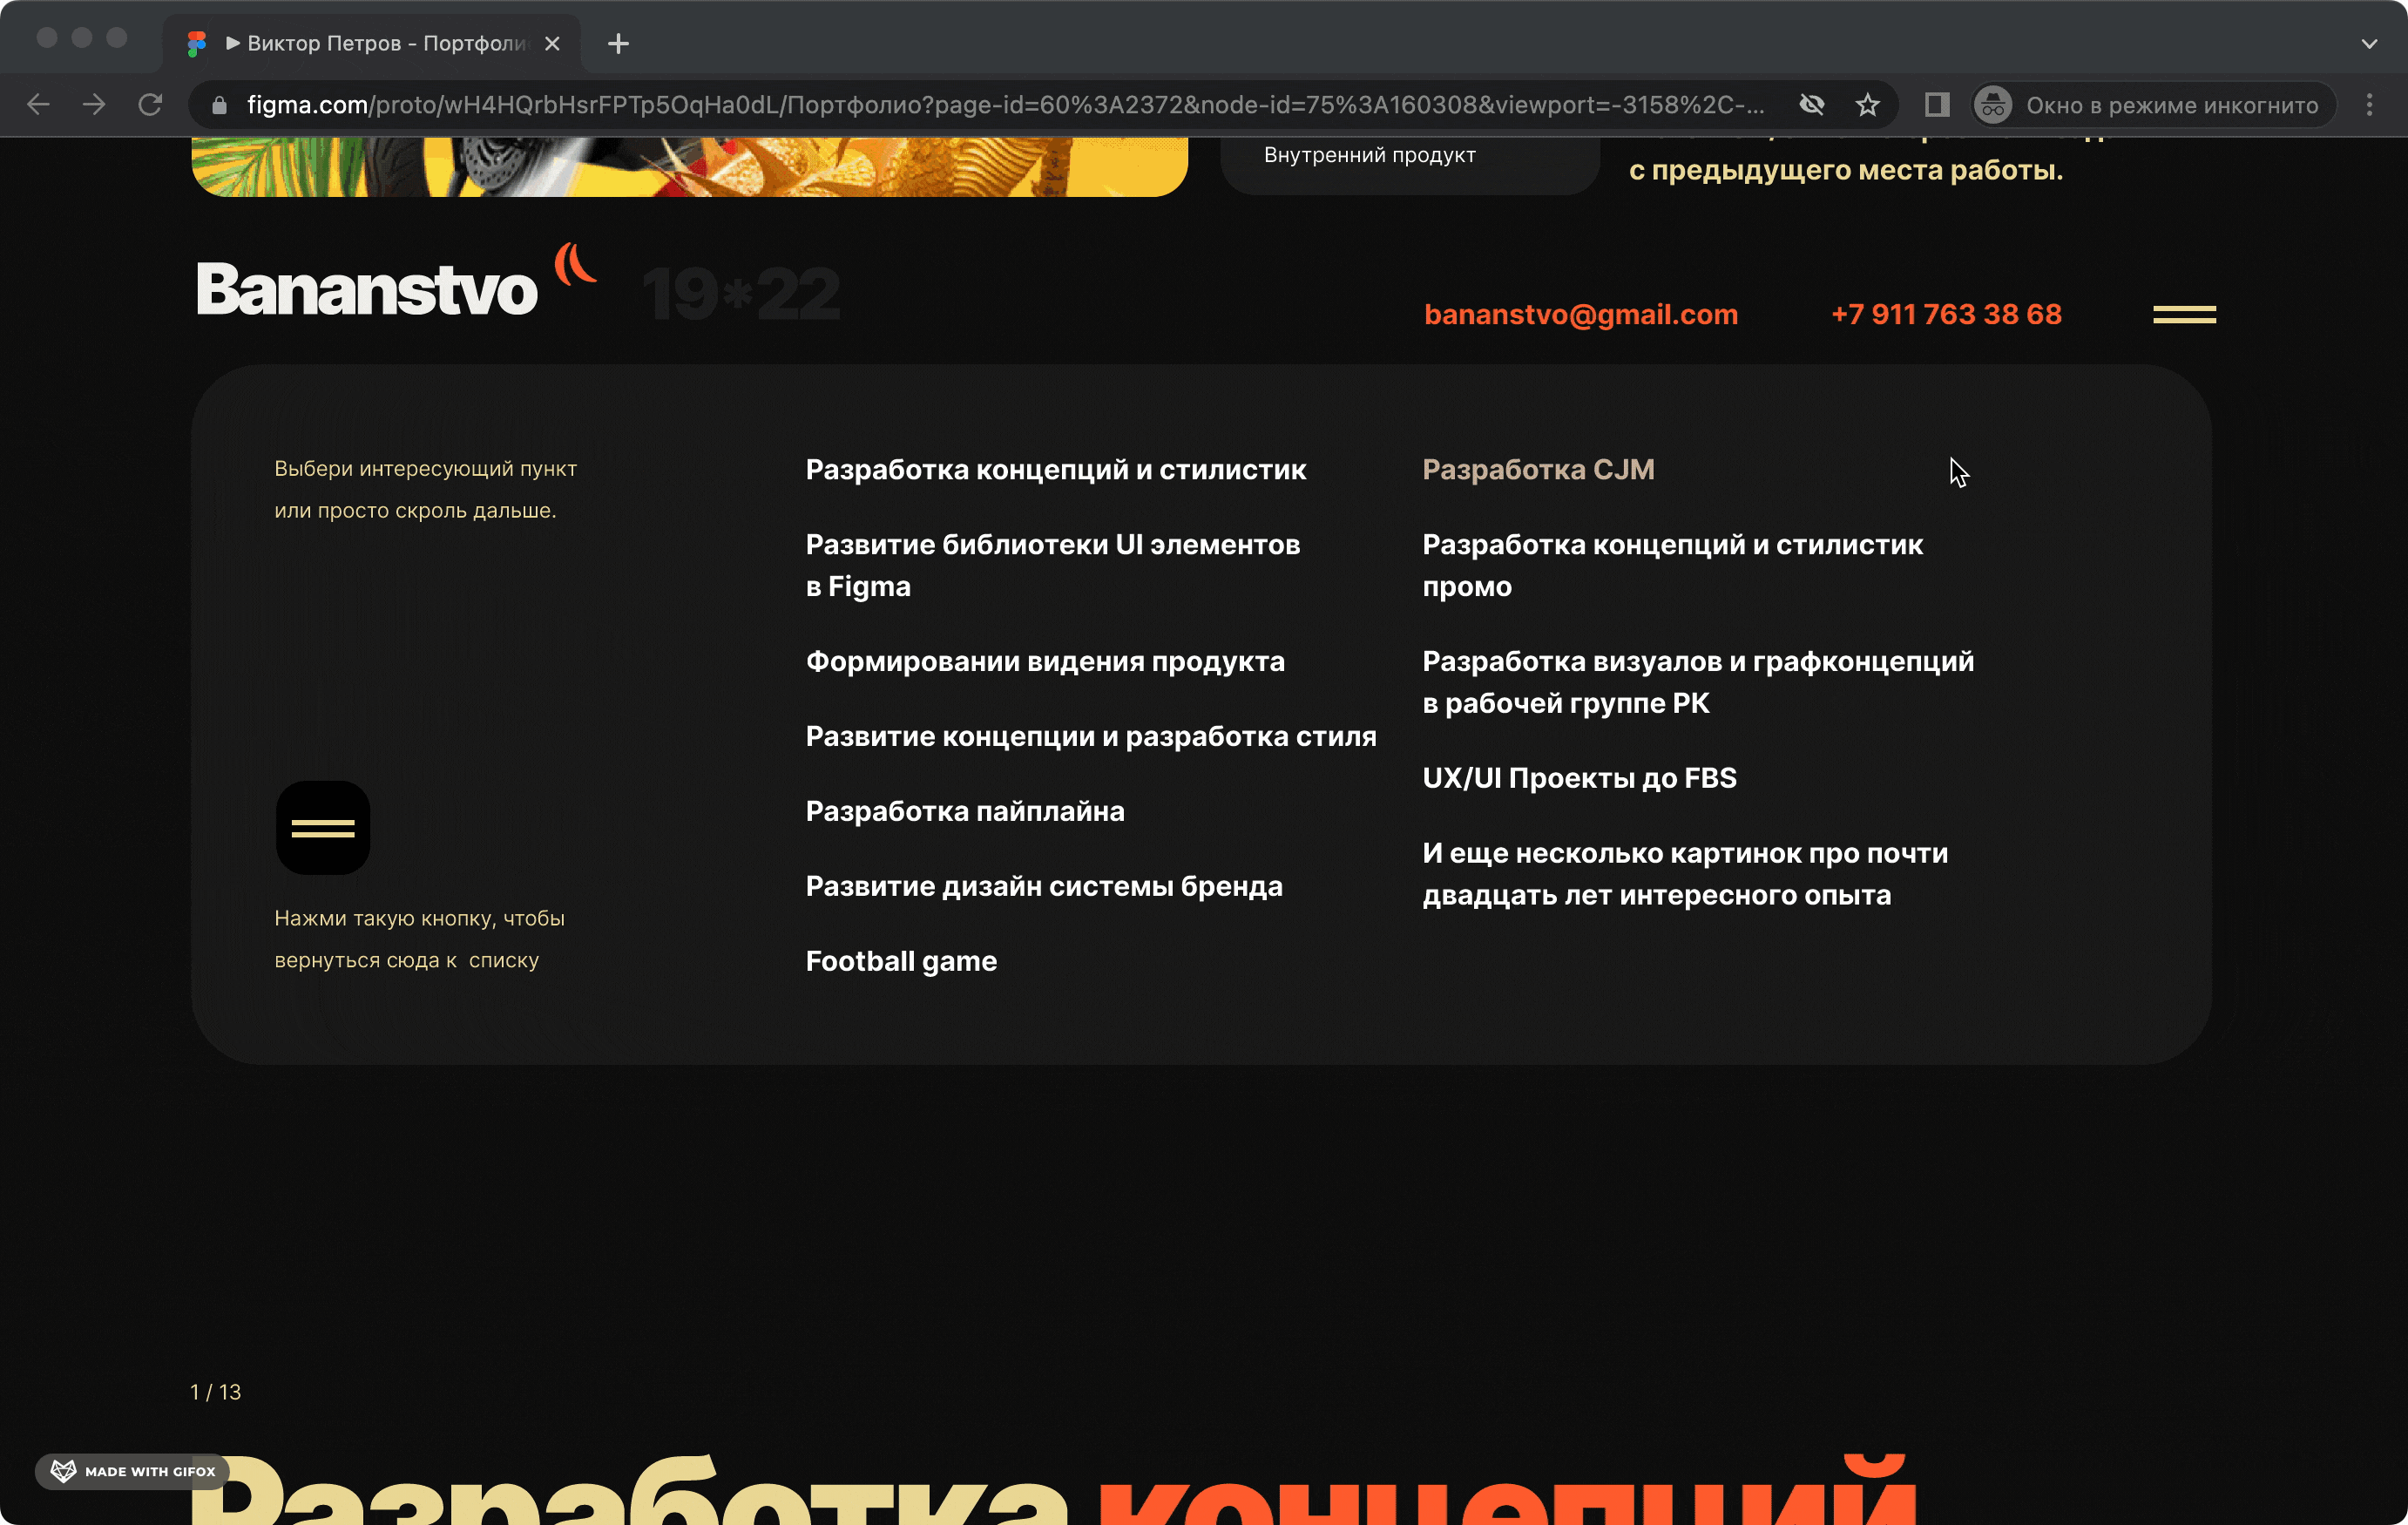Open menu item Разработка CJM
Viewport: 2408px width, 1525px height.
tap(1538, 470)
